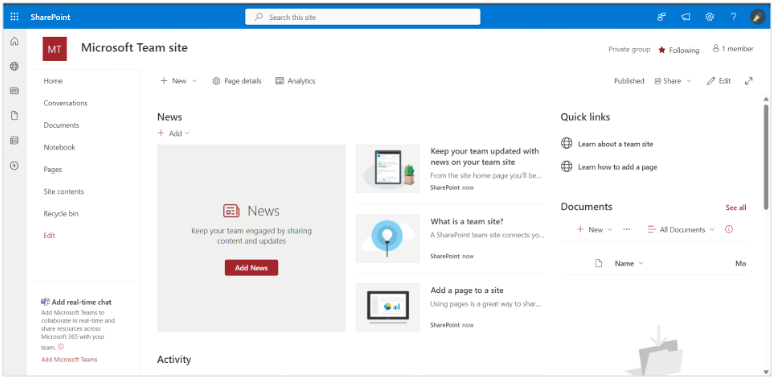Open the tablet thumbnail news article
Screen dimensions: 775x380
388,169
